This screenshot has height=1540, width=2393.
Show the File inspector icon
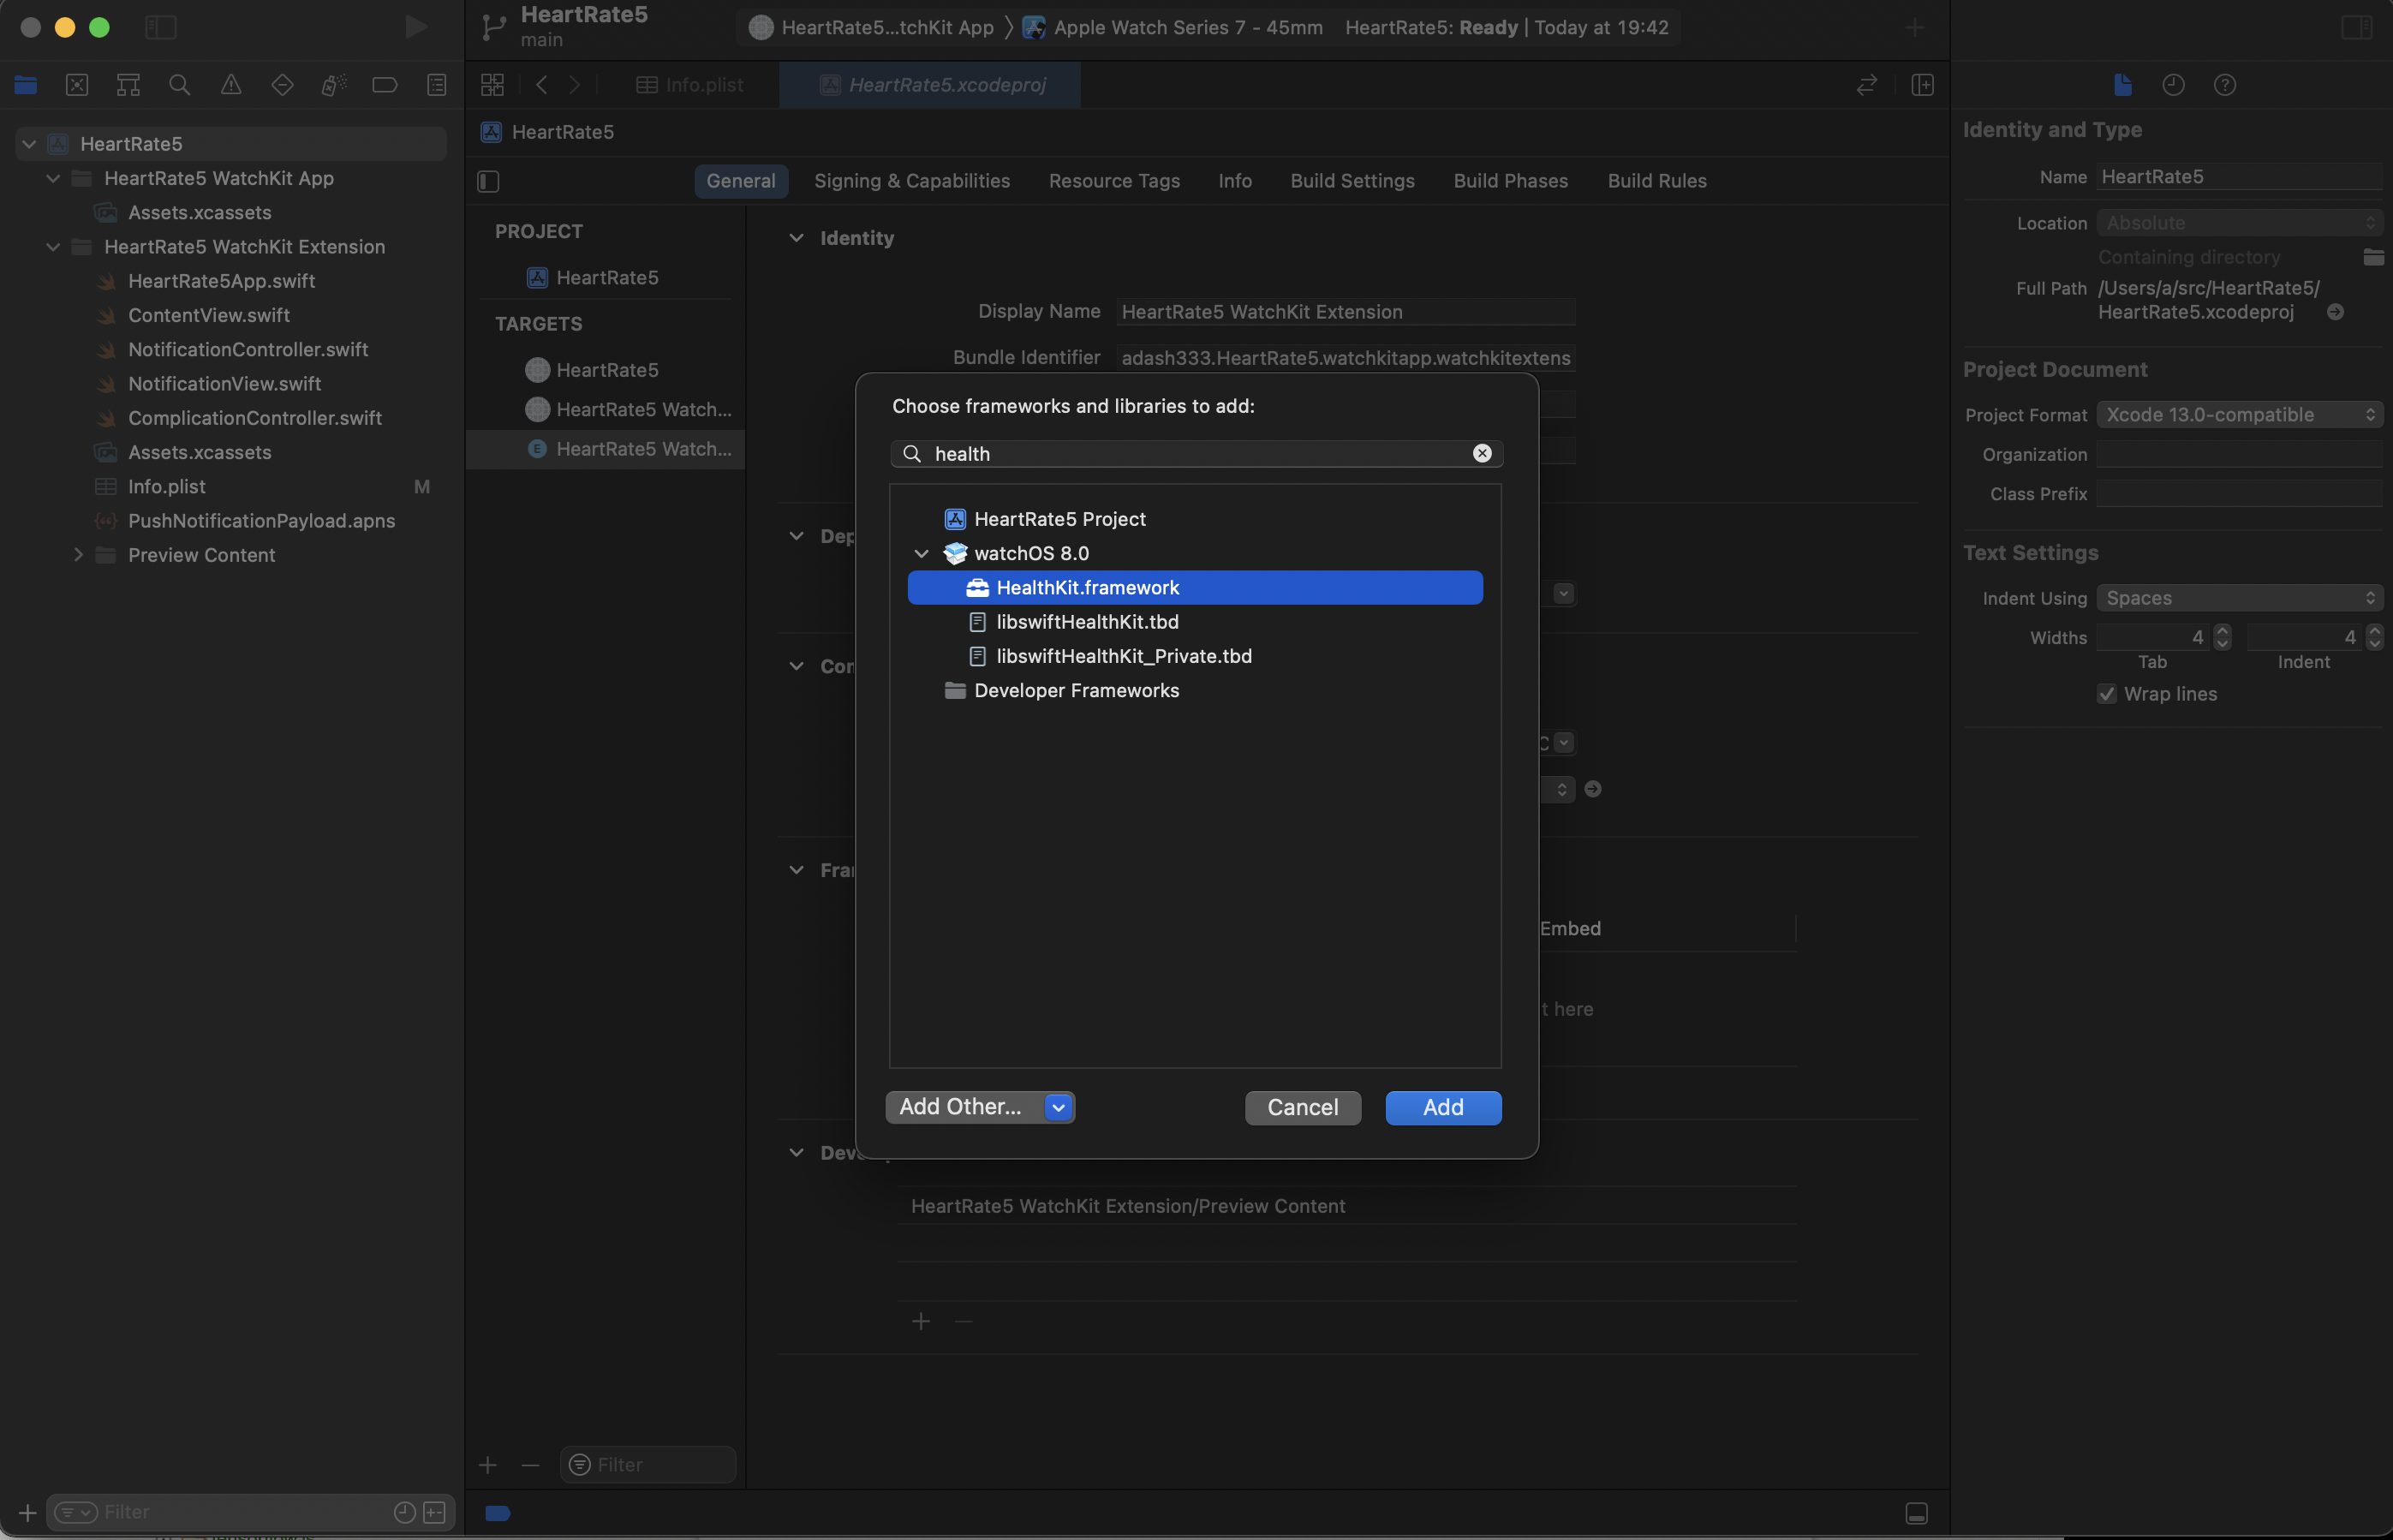pos(2123,85)
